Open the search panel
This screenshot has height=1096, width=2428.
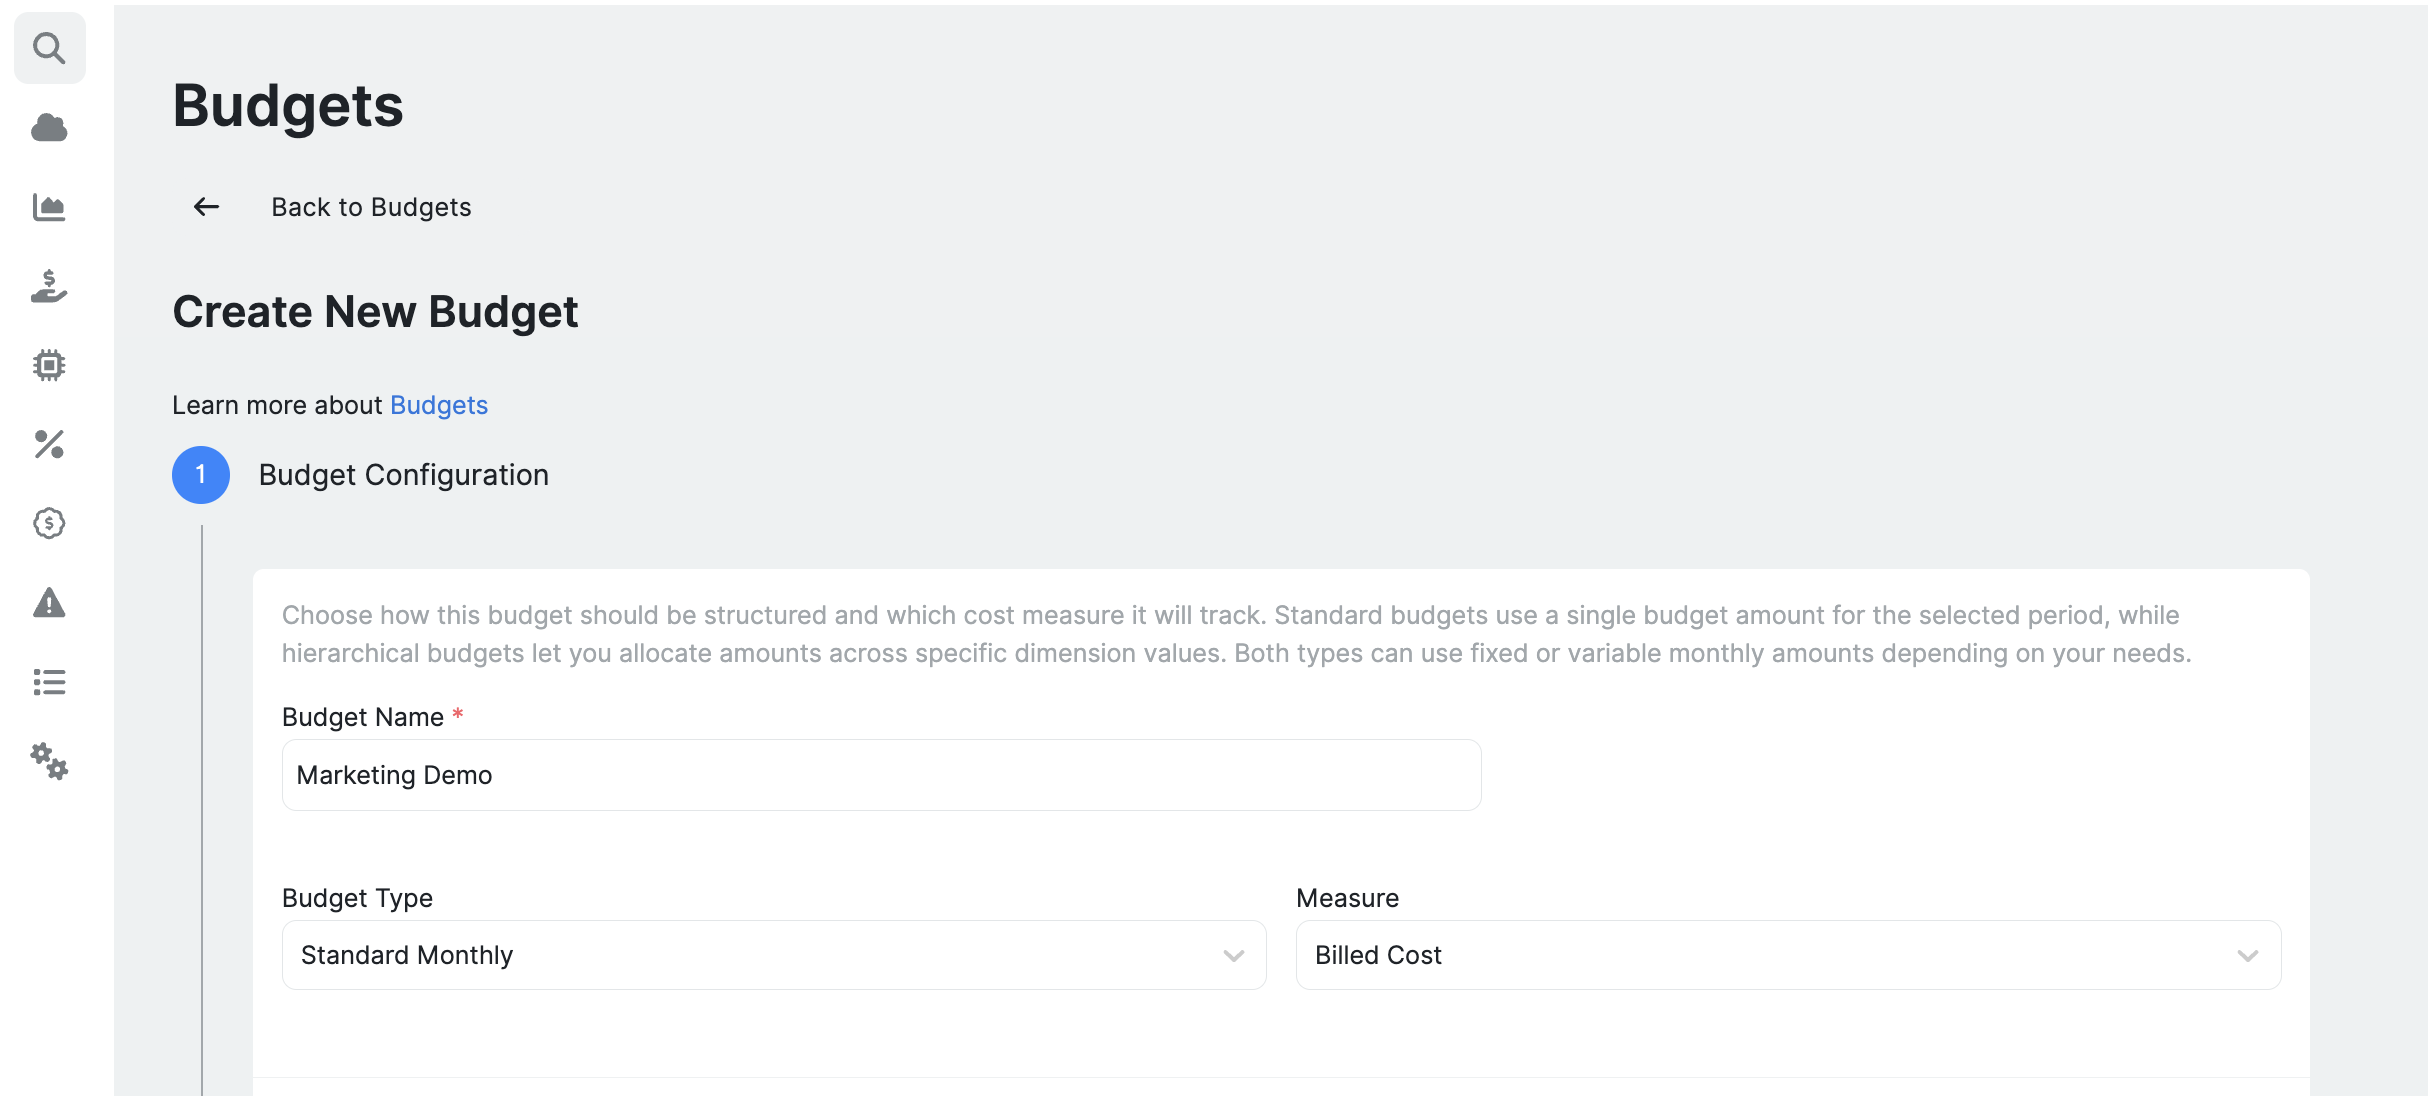(49, 47)
